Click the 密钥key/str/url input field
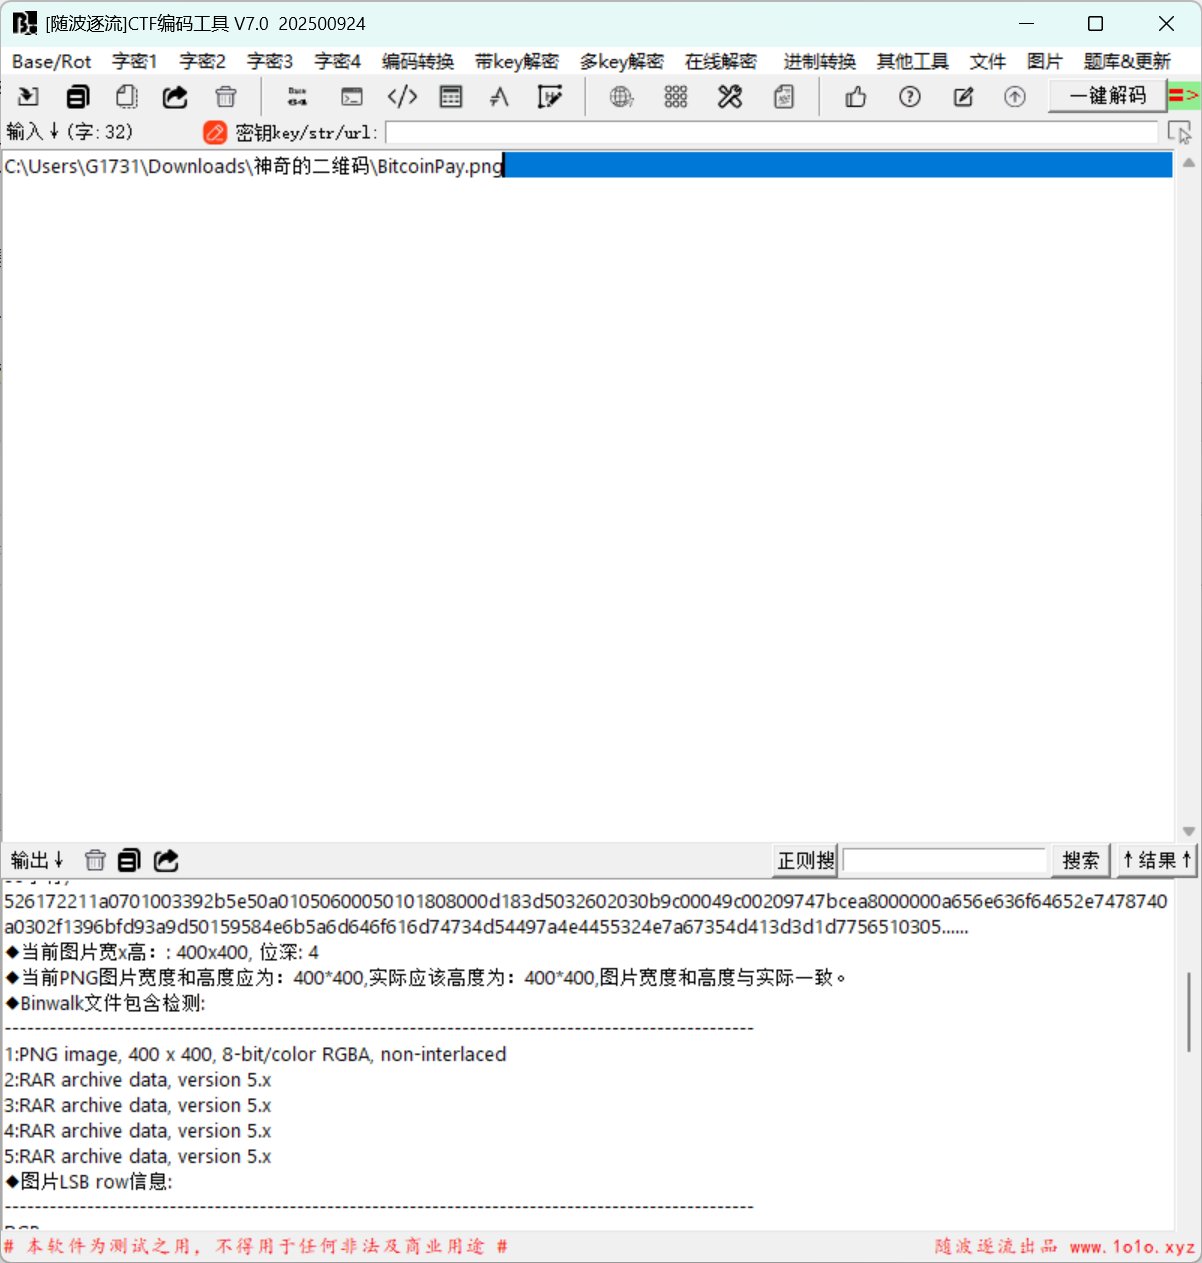This screenshot has width=1202, height=1263. coord(770,132)
